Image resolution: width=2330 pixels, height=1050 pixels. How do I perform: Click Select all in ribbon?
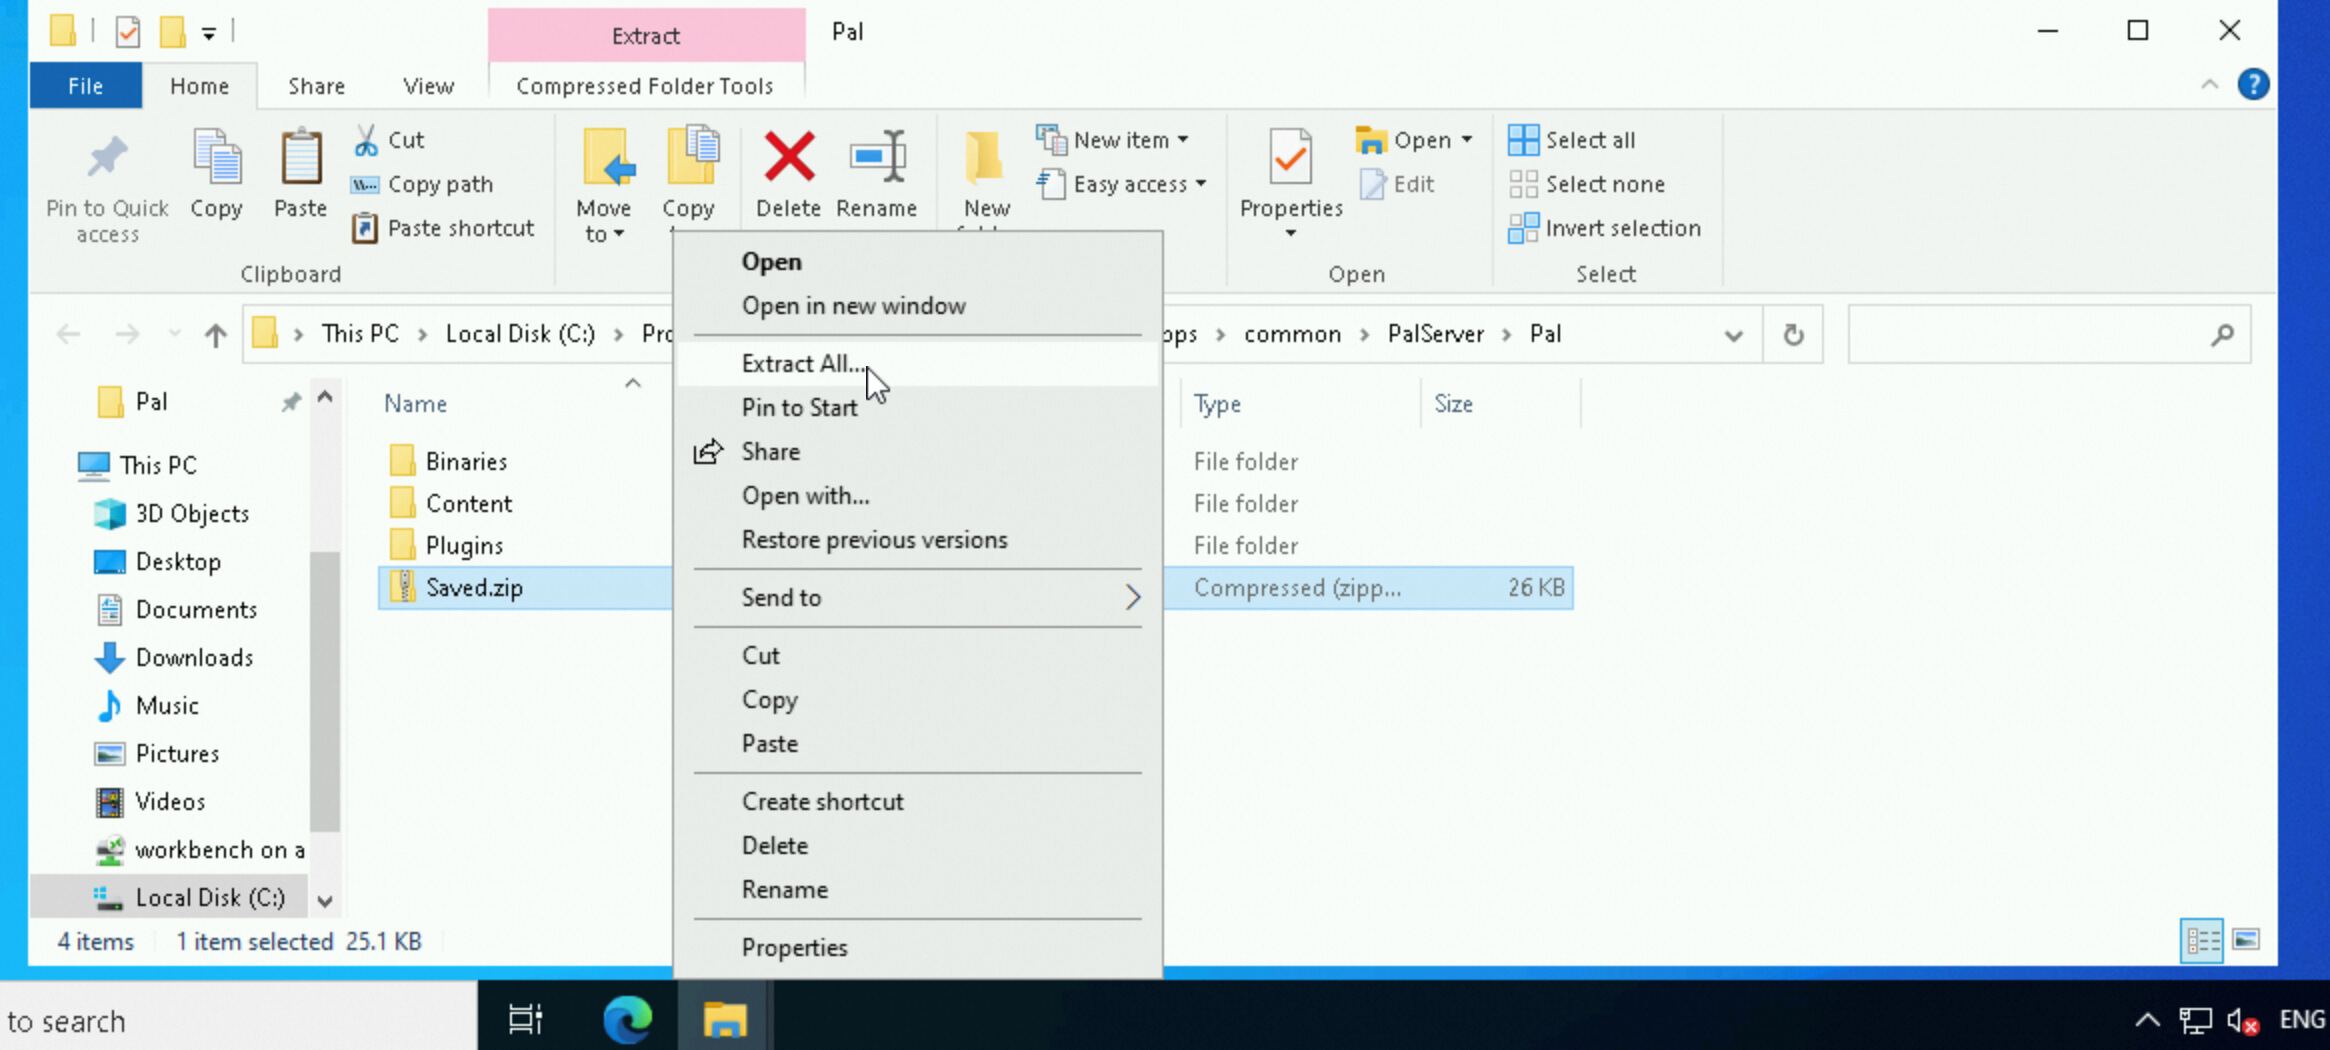tap(1572, 140)
